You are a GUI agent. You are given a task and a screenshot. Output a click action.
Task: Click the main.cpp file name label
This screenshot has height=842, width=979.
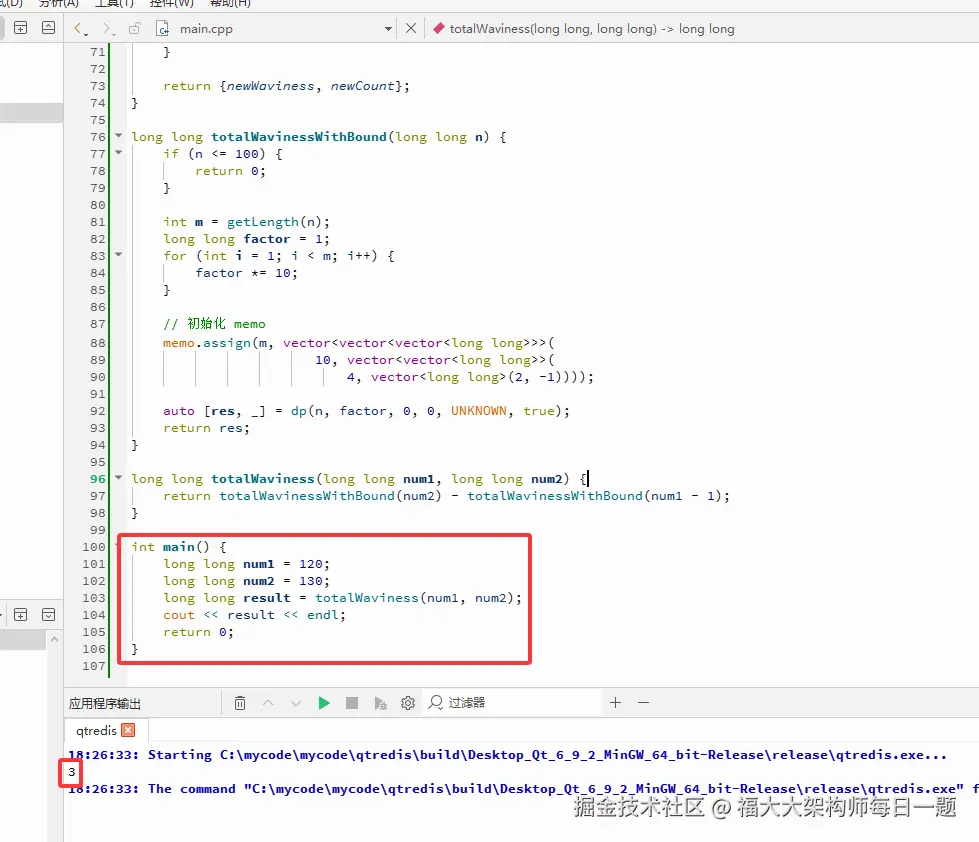(x=206, y=29)
